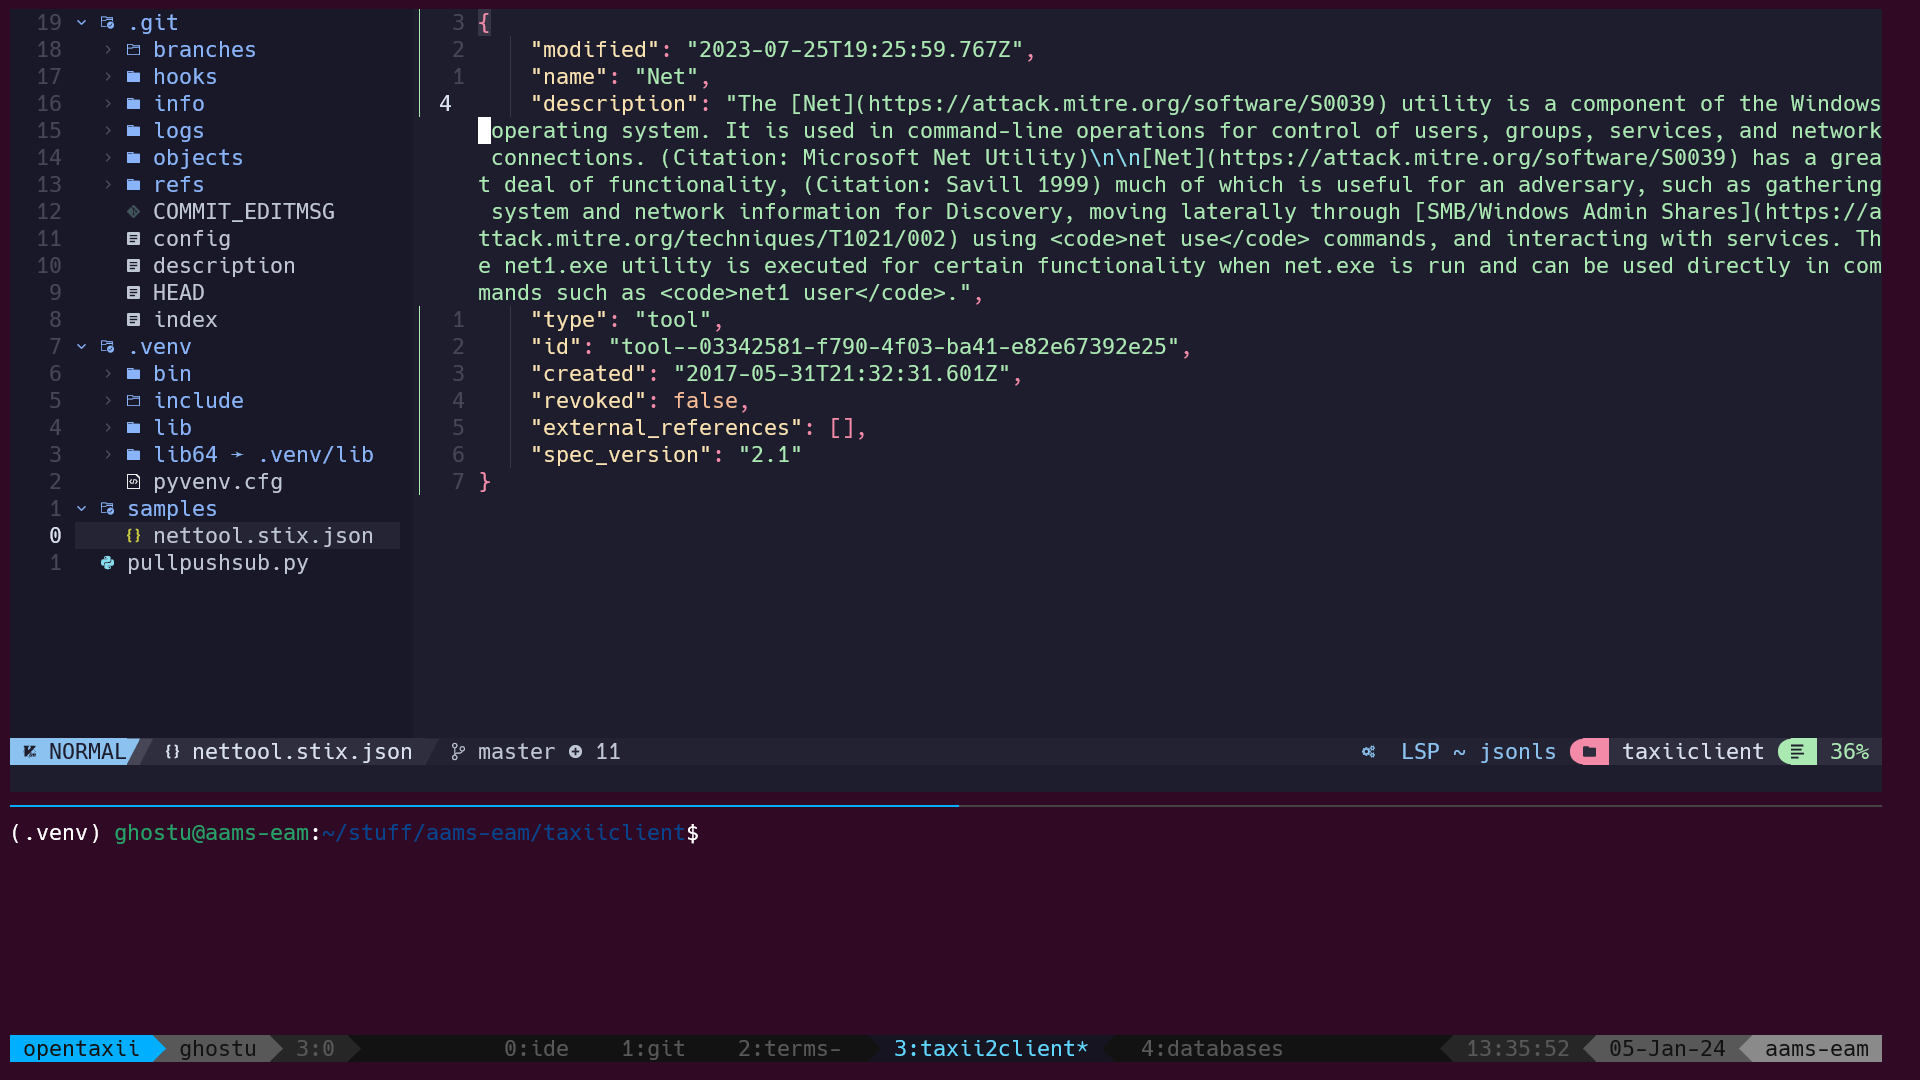The height and width of the screenshot is (1080, 1920).
Task: Click the git branch icon in statusline
Action: click(458, 751)
